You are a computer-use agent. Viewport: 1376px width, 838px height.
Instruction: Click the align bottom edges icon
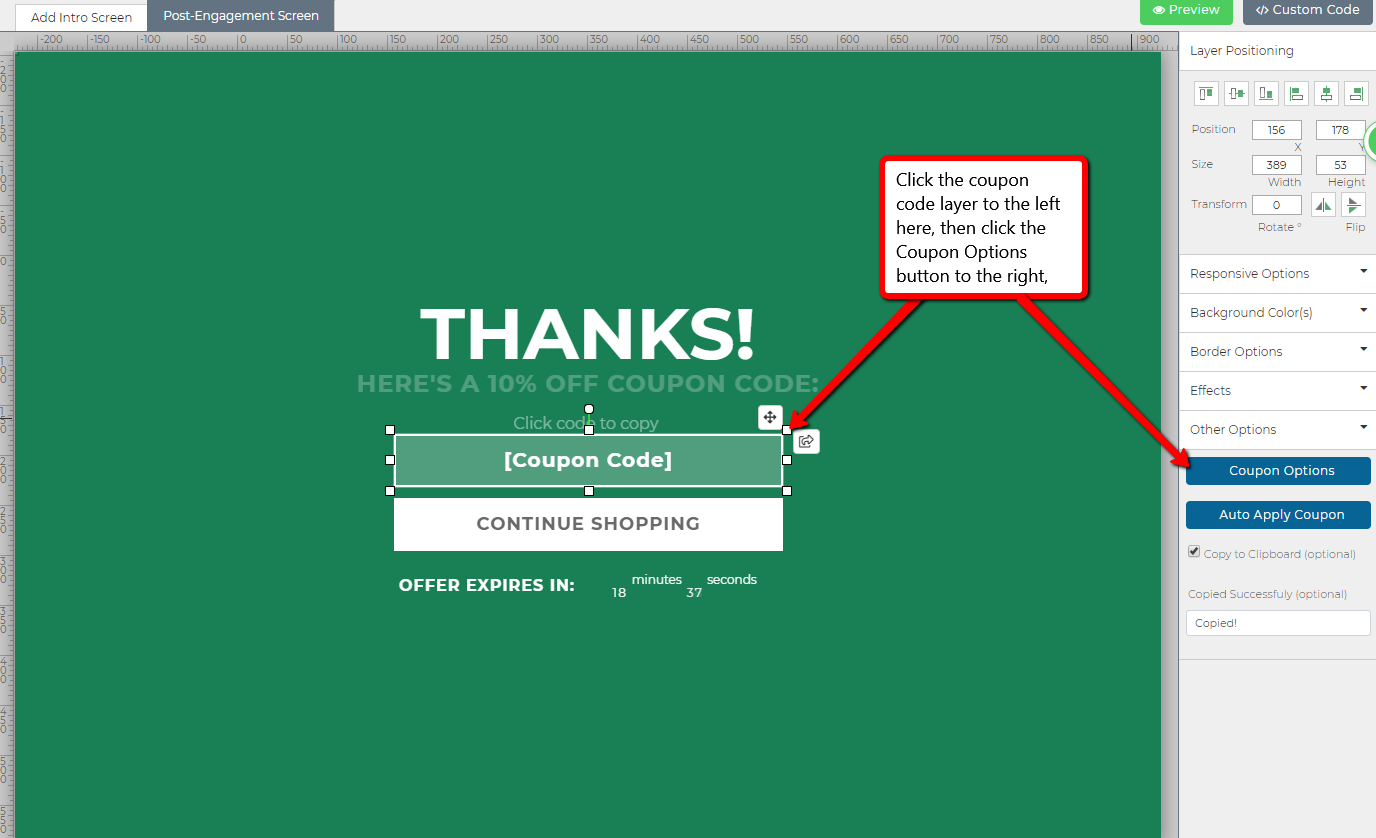(x=1267, y=94)
